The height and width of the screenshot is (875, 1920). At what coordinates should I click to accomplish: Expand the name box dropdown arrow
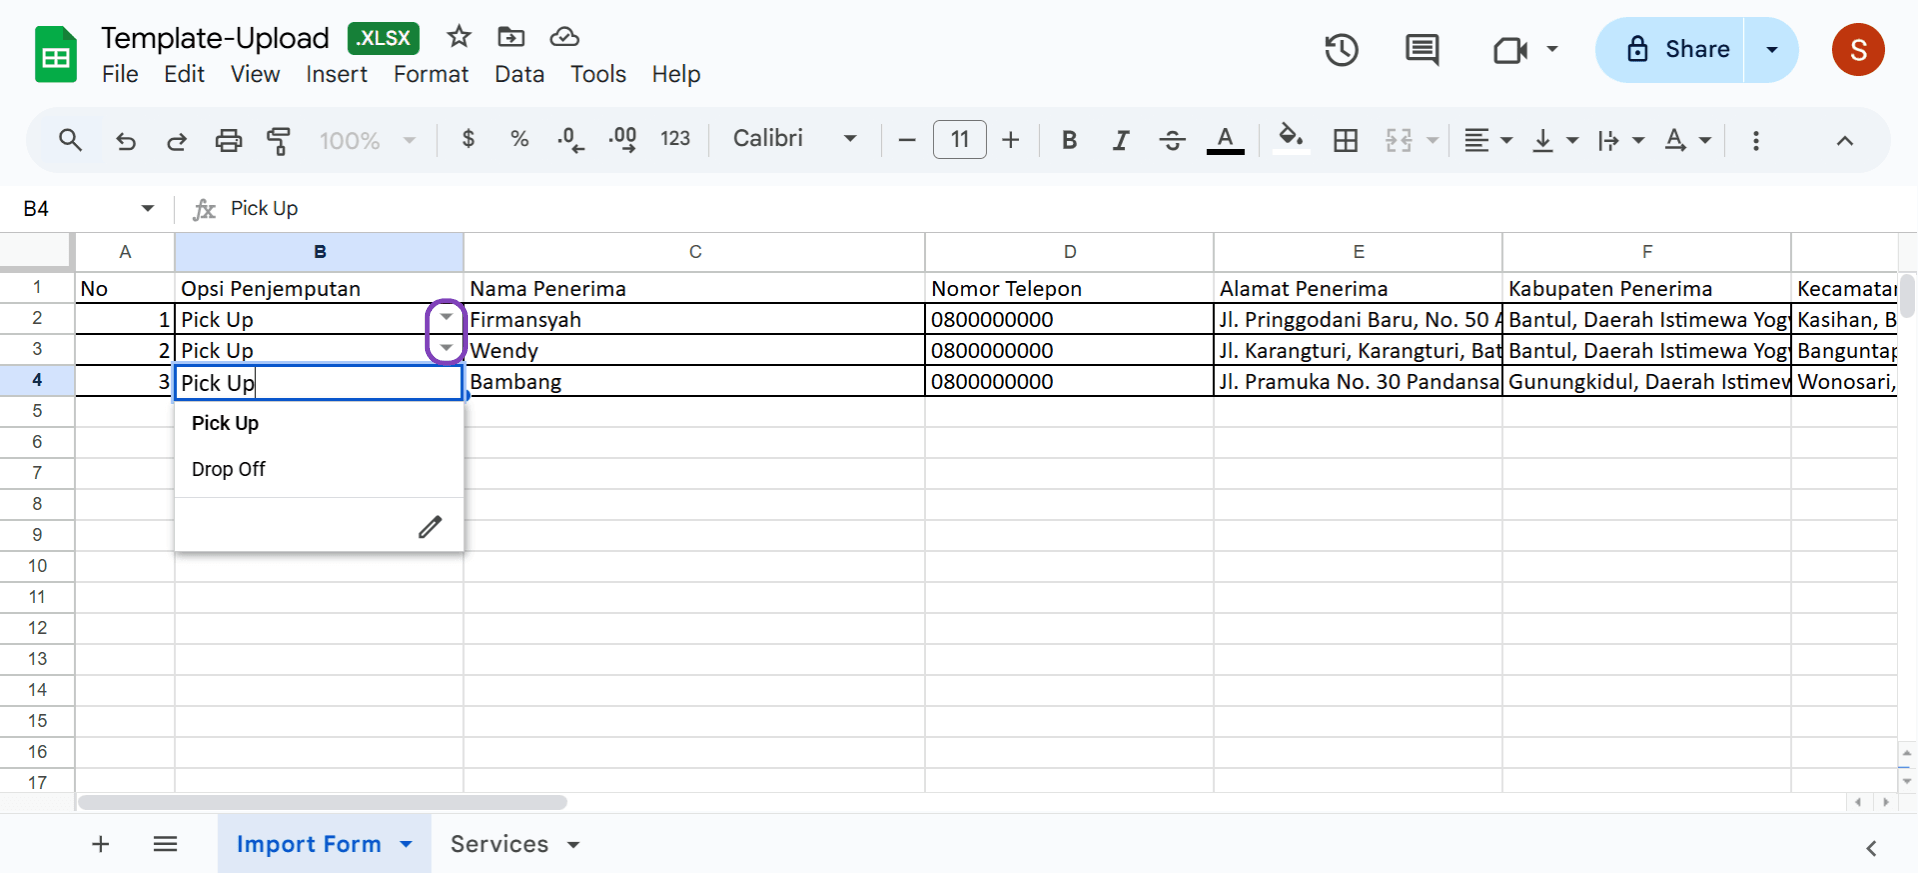148,208
